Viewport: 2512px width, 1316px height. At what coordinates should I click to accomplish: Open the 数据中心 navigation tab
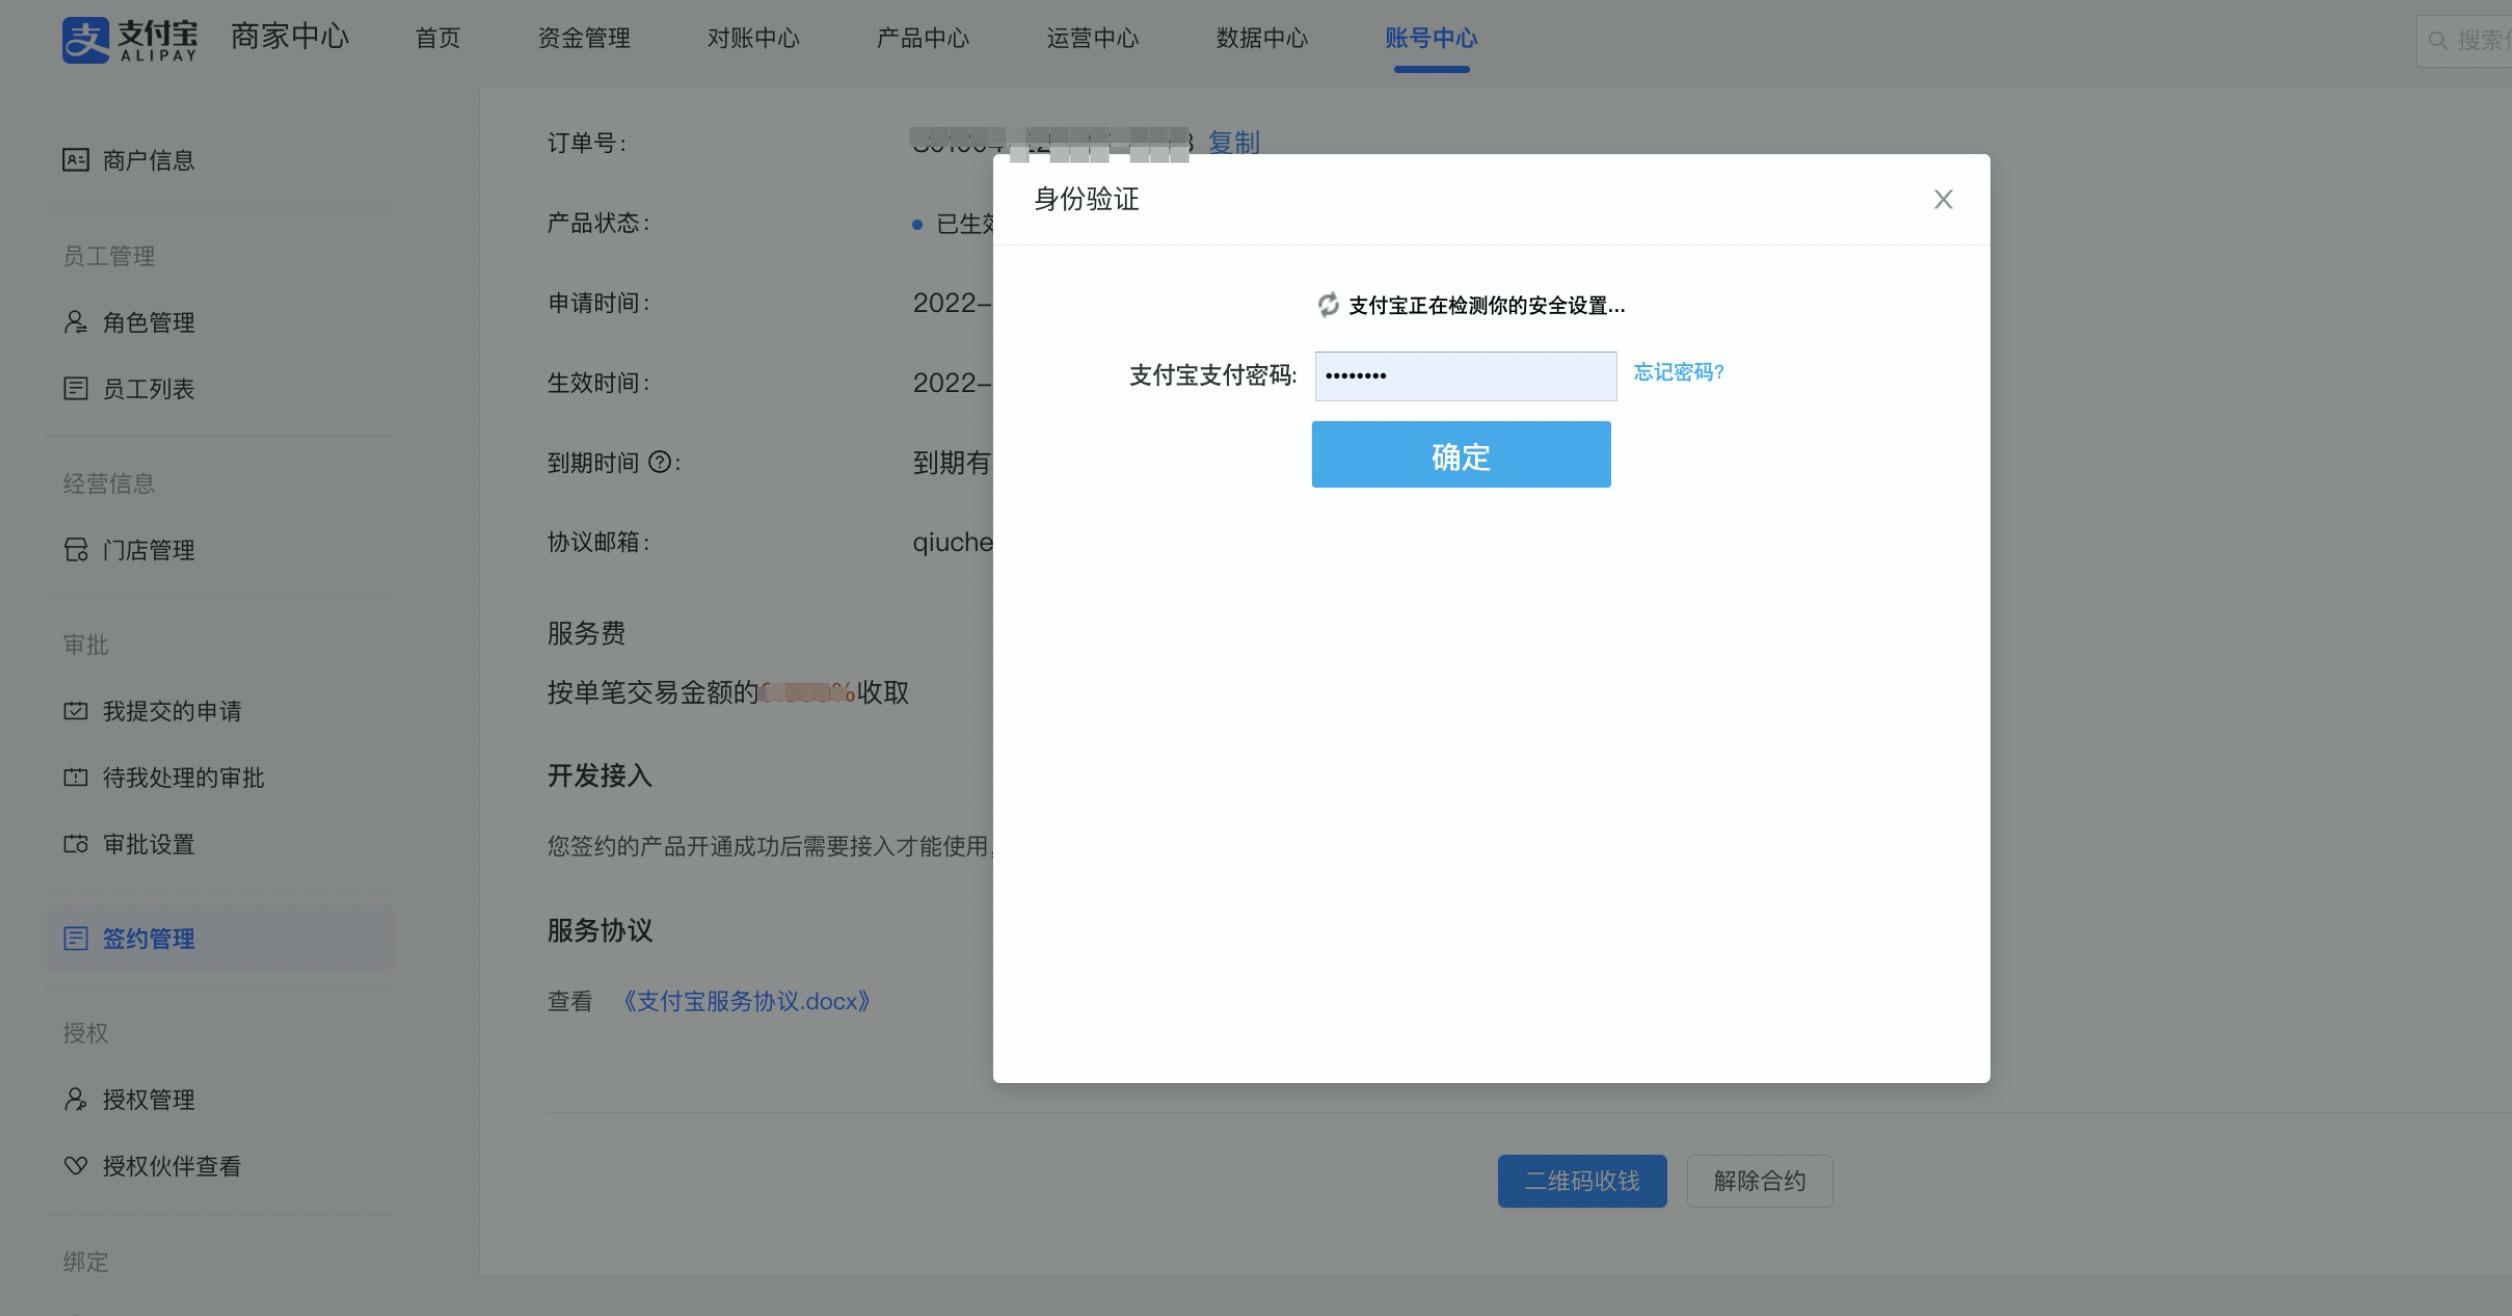click(1261, 38)
